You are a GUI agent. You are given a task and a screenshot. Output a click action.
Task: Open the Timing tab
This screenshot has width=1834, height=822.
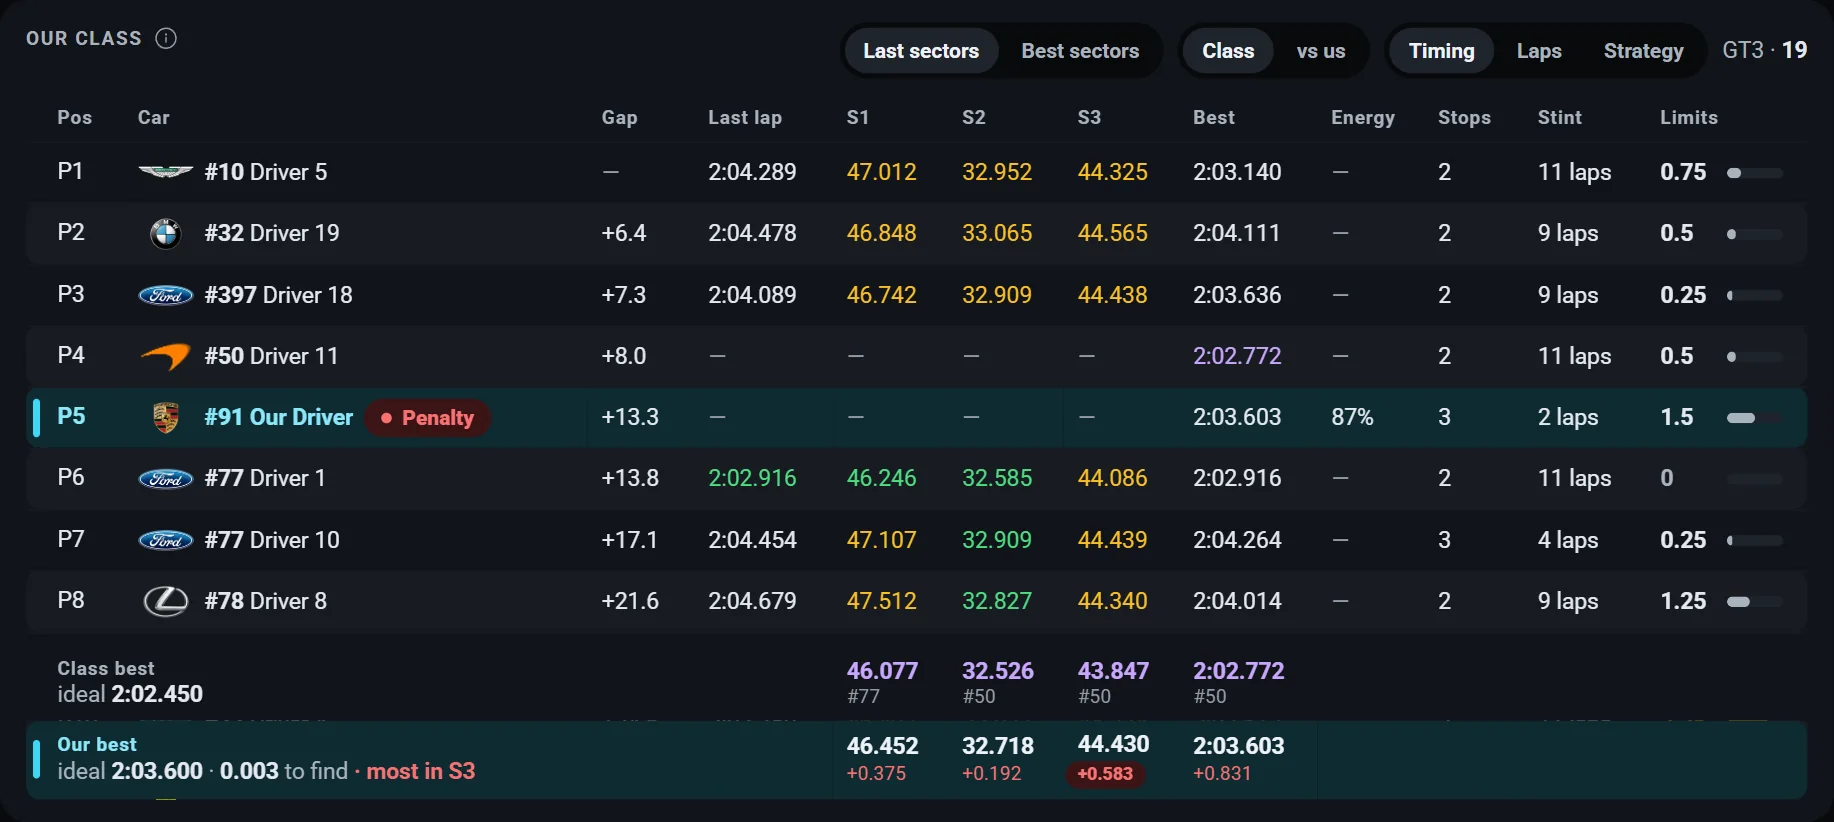coord(1441,51)
